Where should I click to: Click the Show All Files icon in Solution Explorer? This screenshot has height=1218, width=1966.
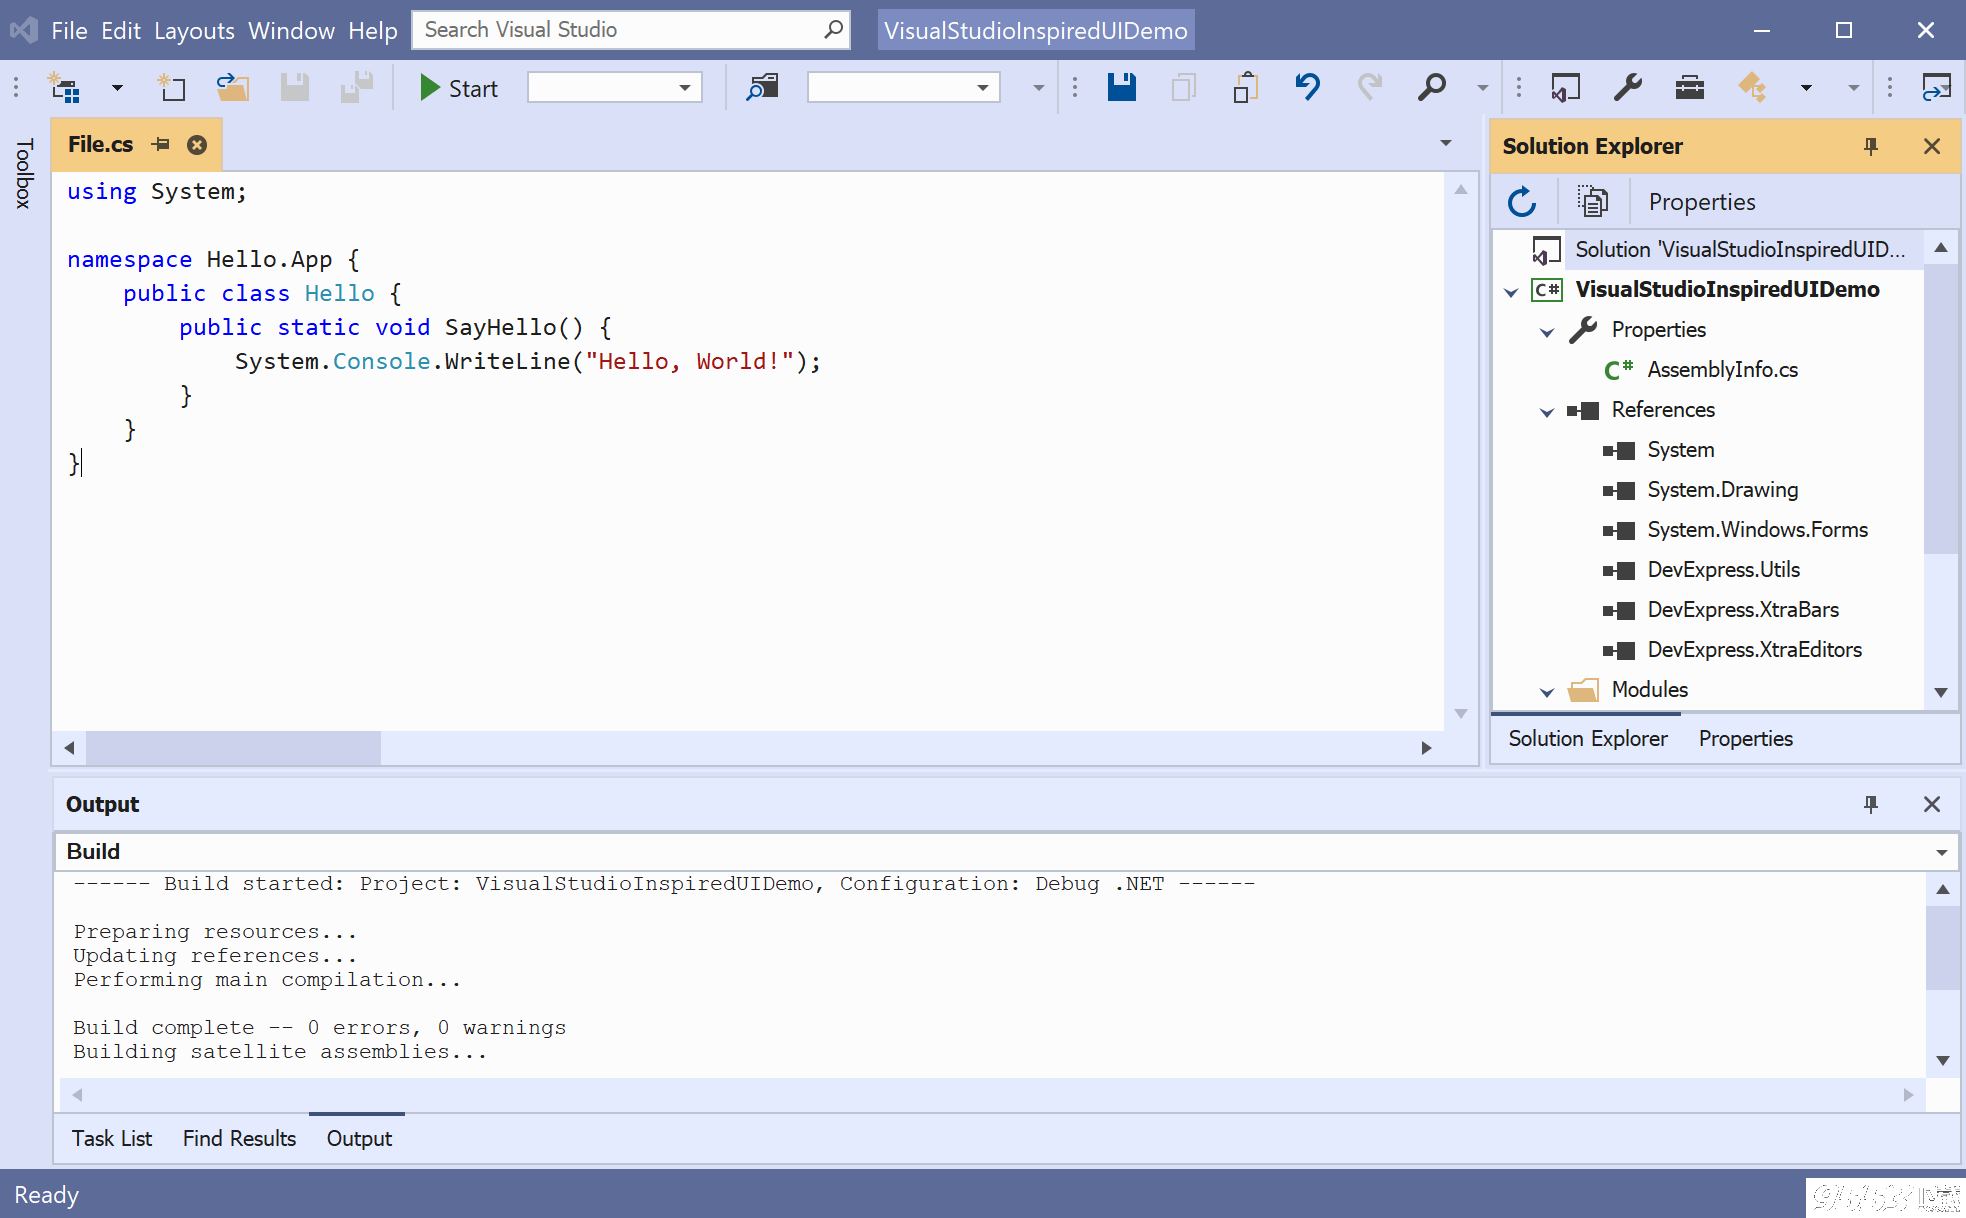coord(1592,202)
